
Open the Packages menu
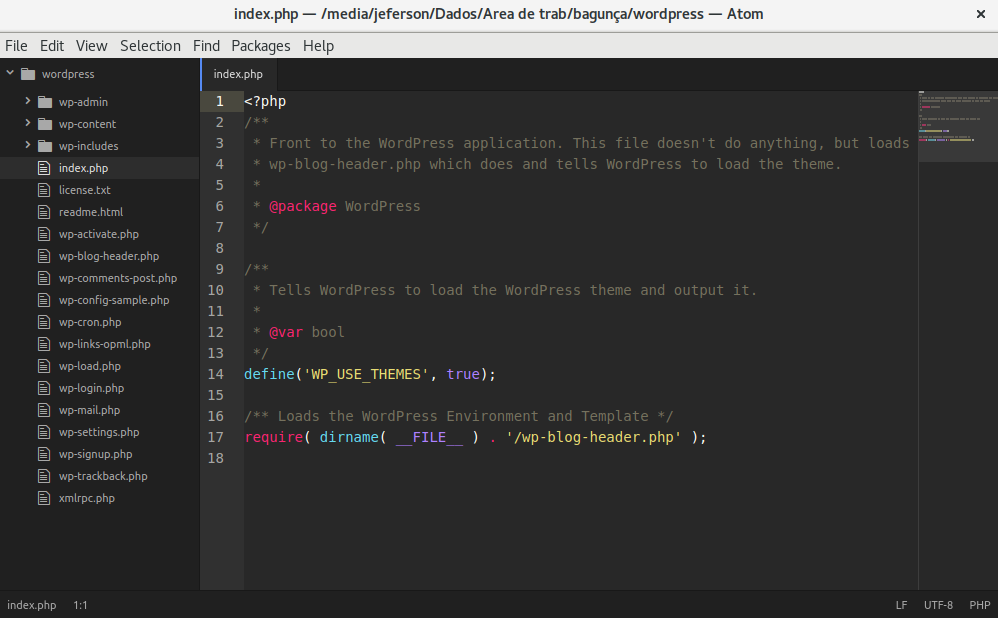[x=260, y=45]
